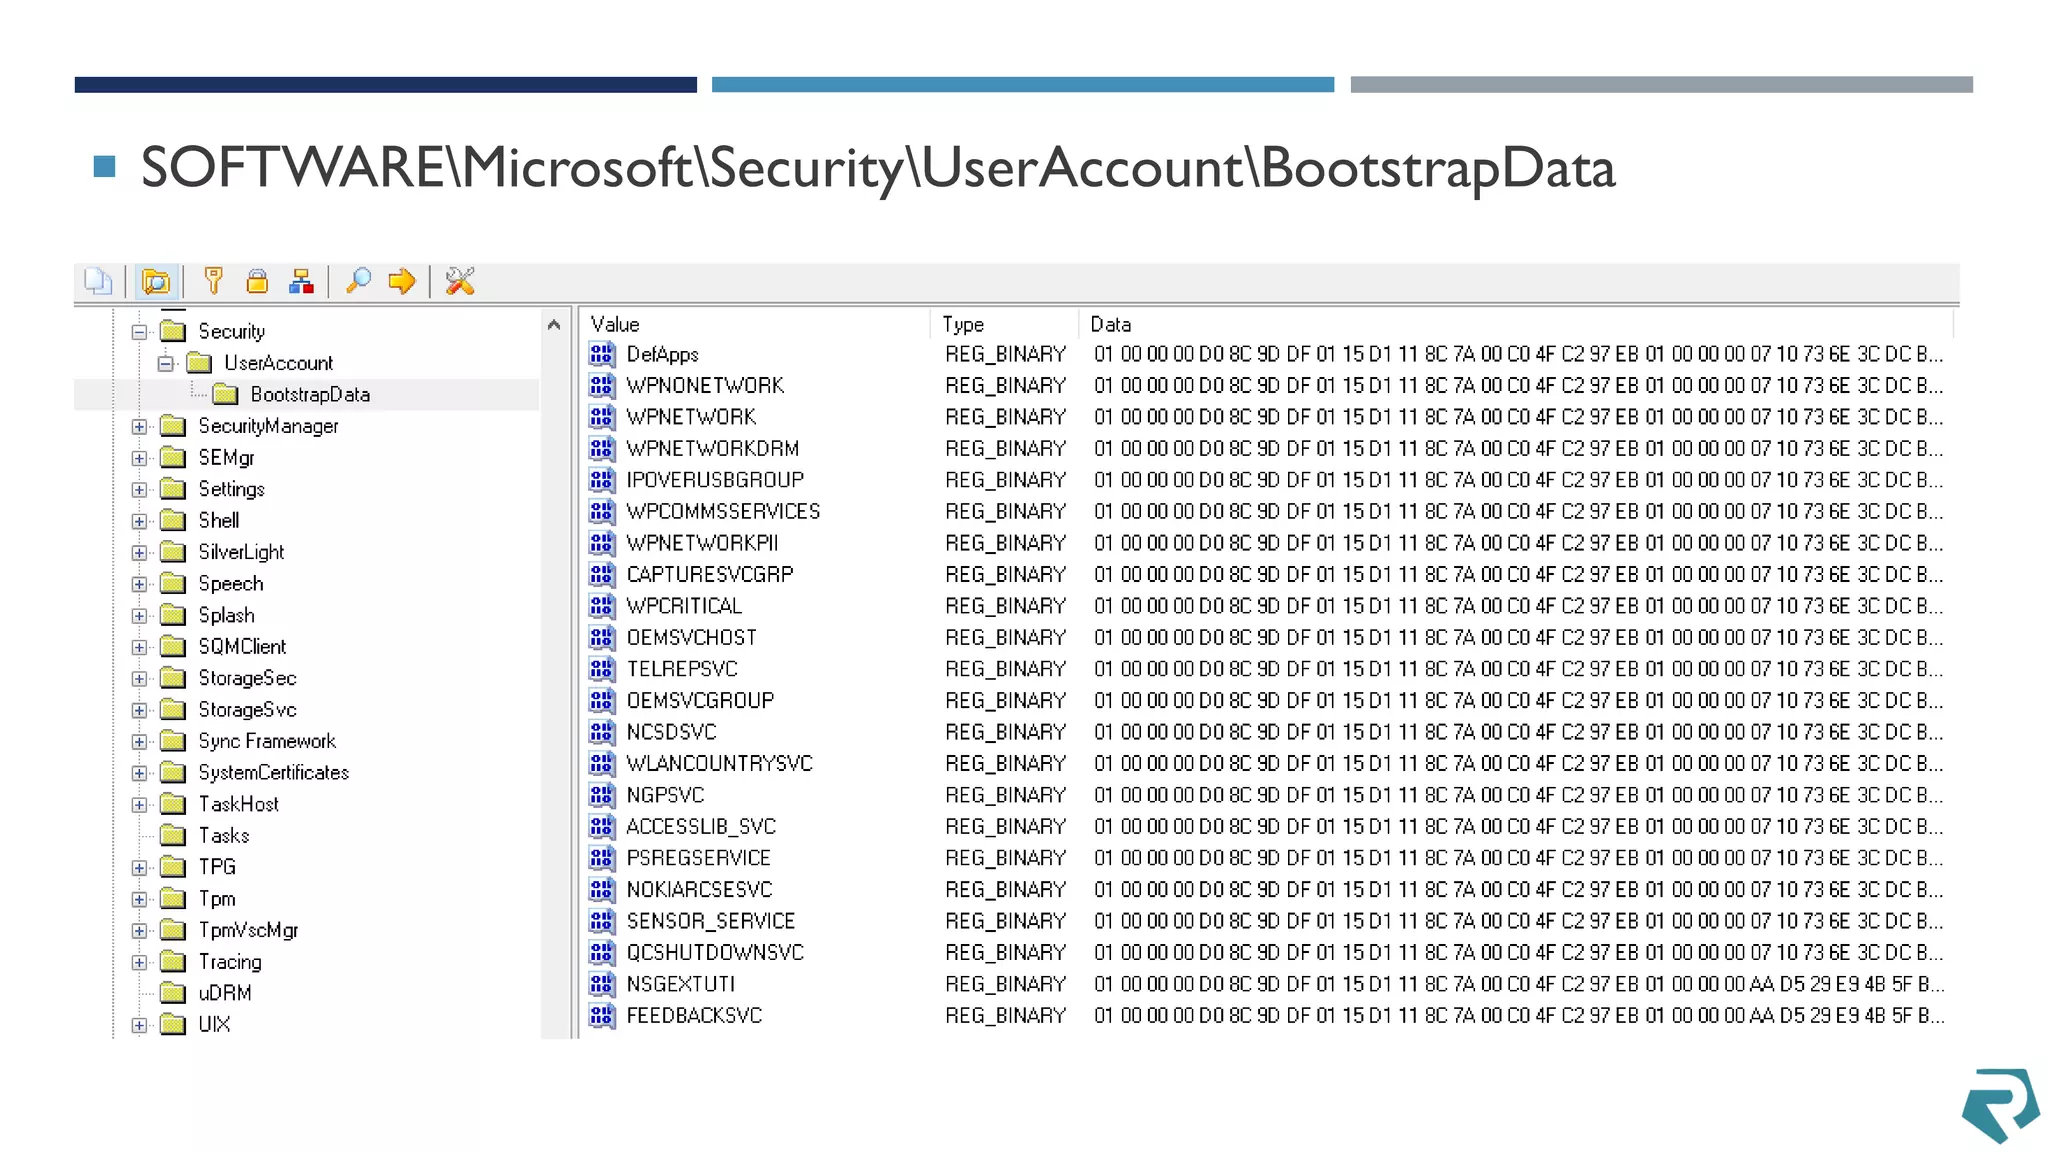Click the UserAccount folder icon
This screenshot has height=1152, width=2048.
pos(199,362)
